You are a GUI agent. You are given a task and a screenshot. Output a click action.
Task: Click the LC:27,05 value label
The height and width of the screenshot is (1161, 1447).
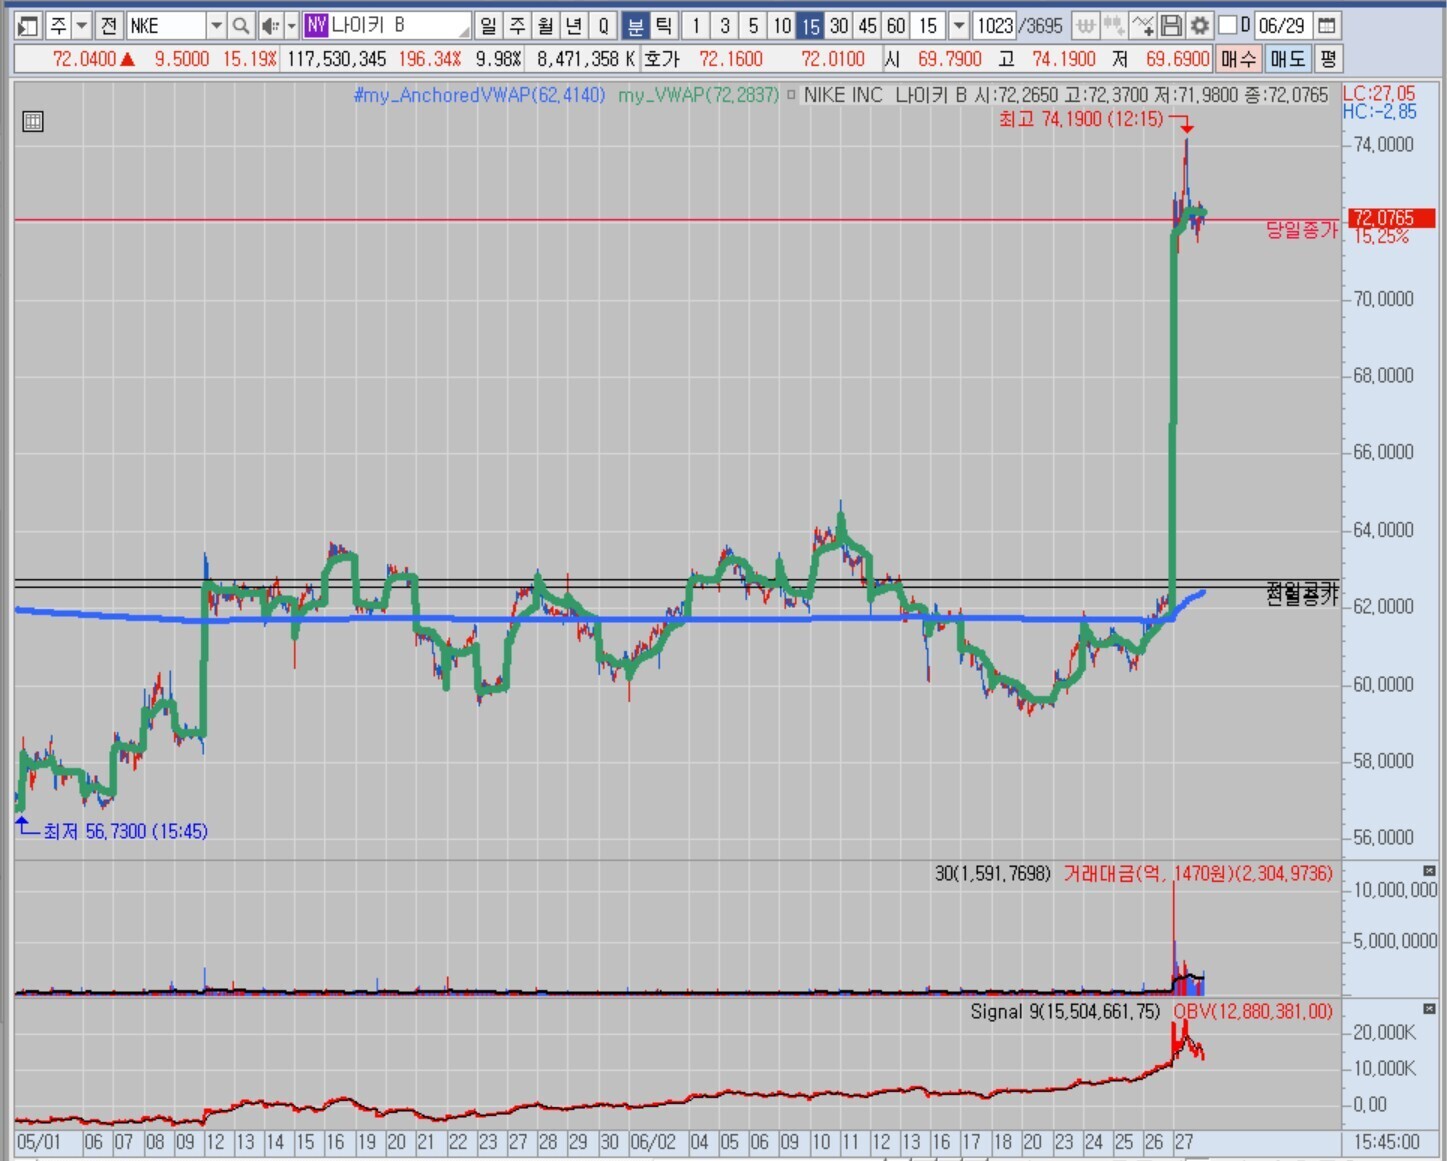tap(1379, 93)
